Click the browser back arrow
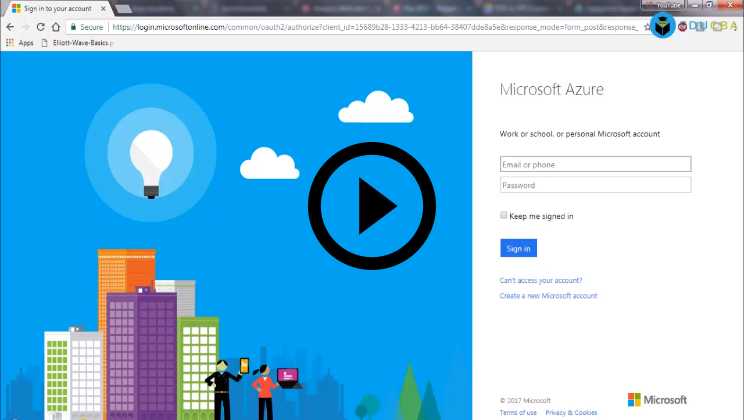 point(10,27)
